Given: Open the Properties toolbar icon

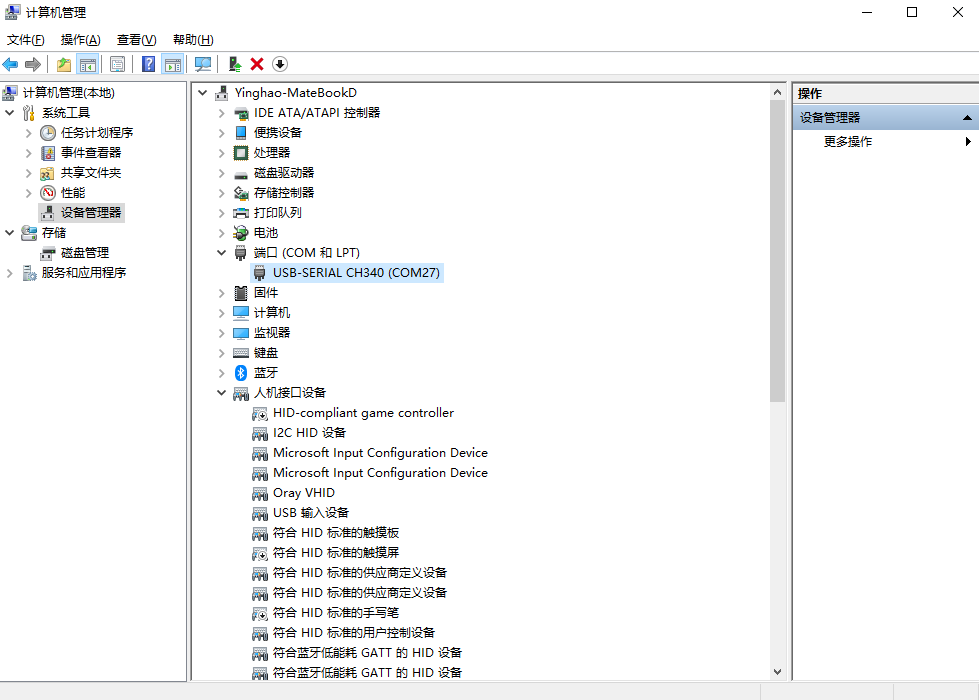Looking at the screenshot, I should tap(117, 64).
